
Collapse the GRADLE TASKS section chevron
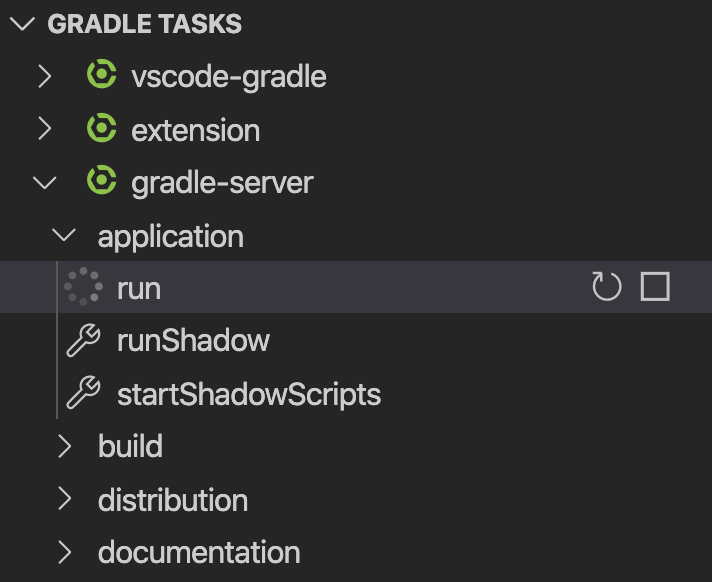pos(22,24)
